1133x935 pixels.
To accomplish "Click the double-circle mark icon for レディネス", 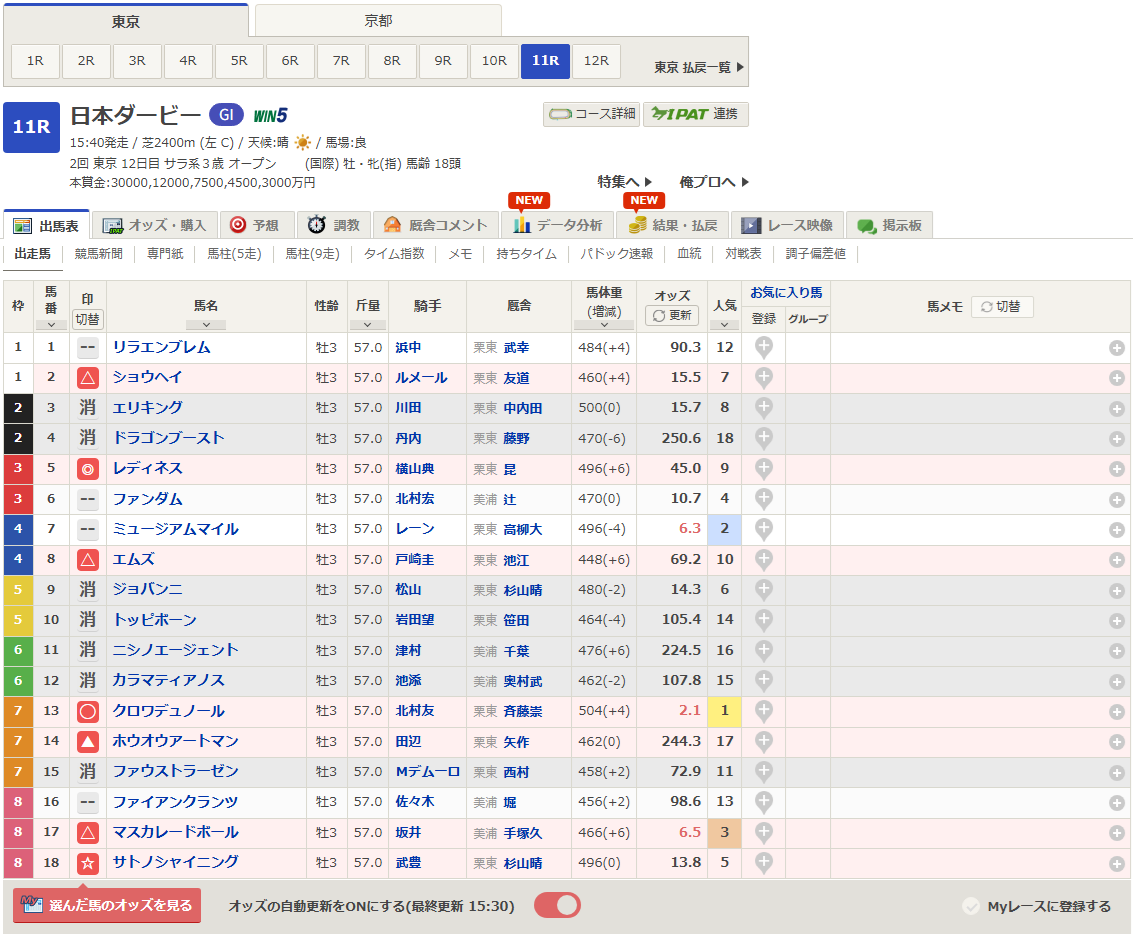I will tap(88, 469).
